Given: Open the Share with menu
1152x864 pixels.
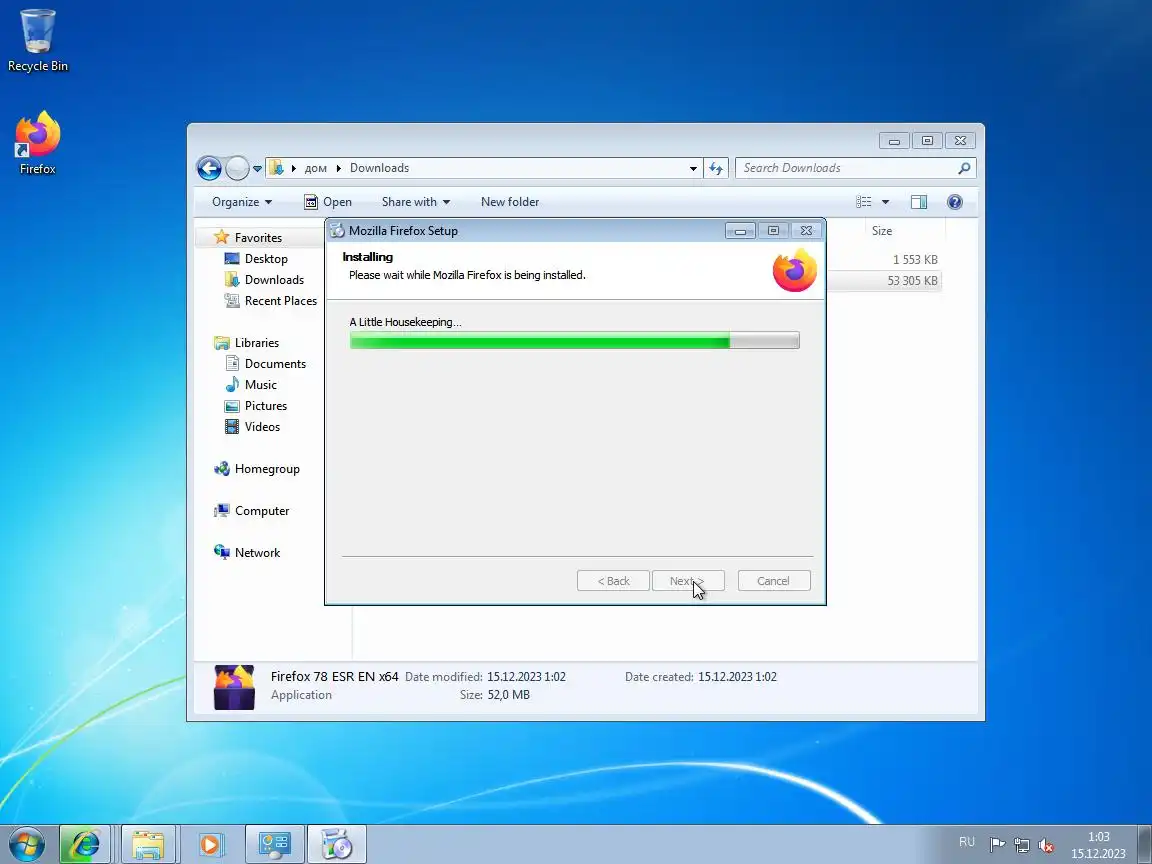Looking at the screenshot, I should [416, 202].
